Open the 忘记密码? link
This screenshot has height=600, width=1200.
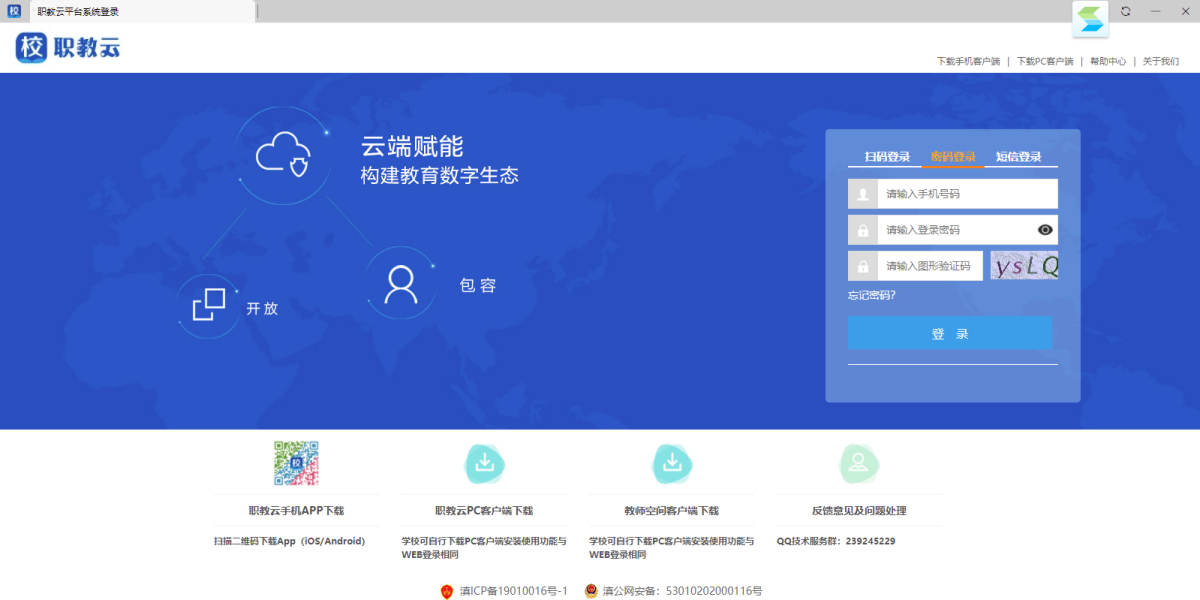(x=871, y=295)
